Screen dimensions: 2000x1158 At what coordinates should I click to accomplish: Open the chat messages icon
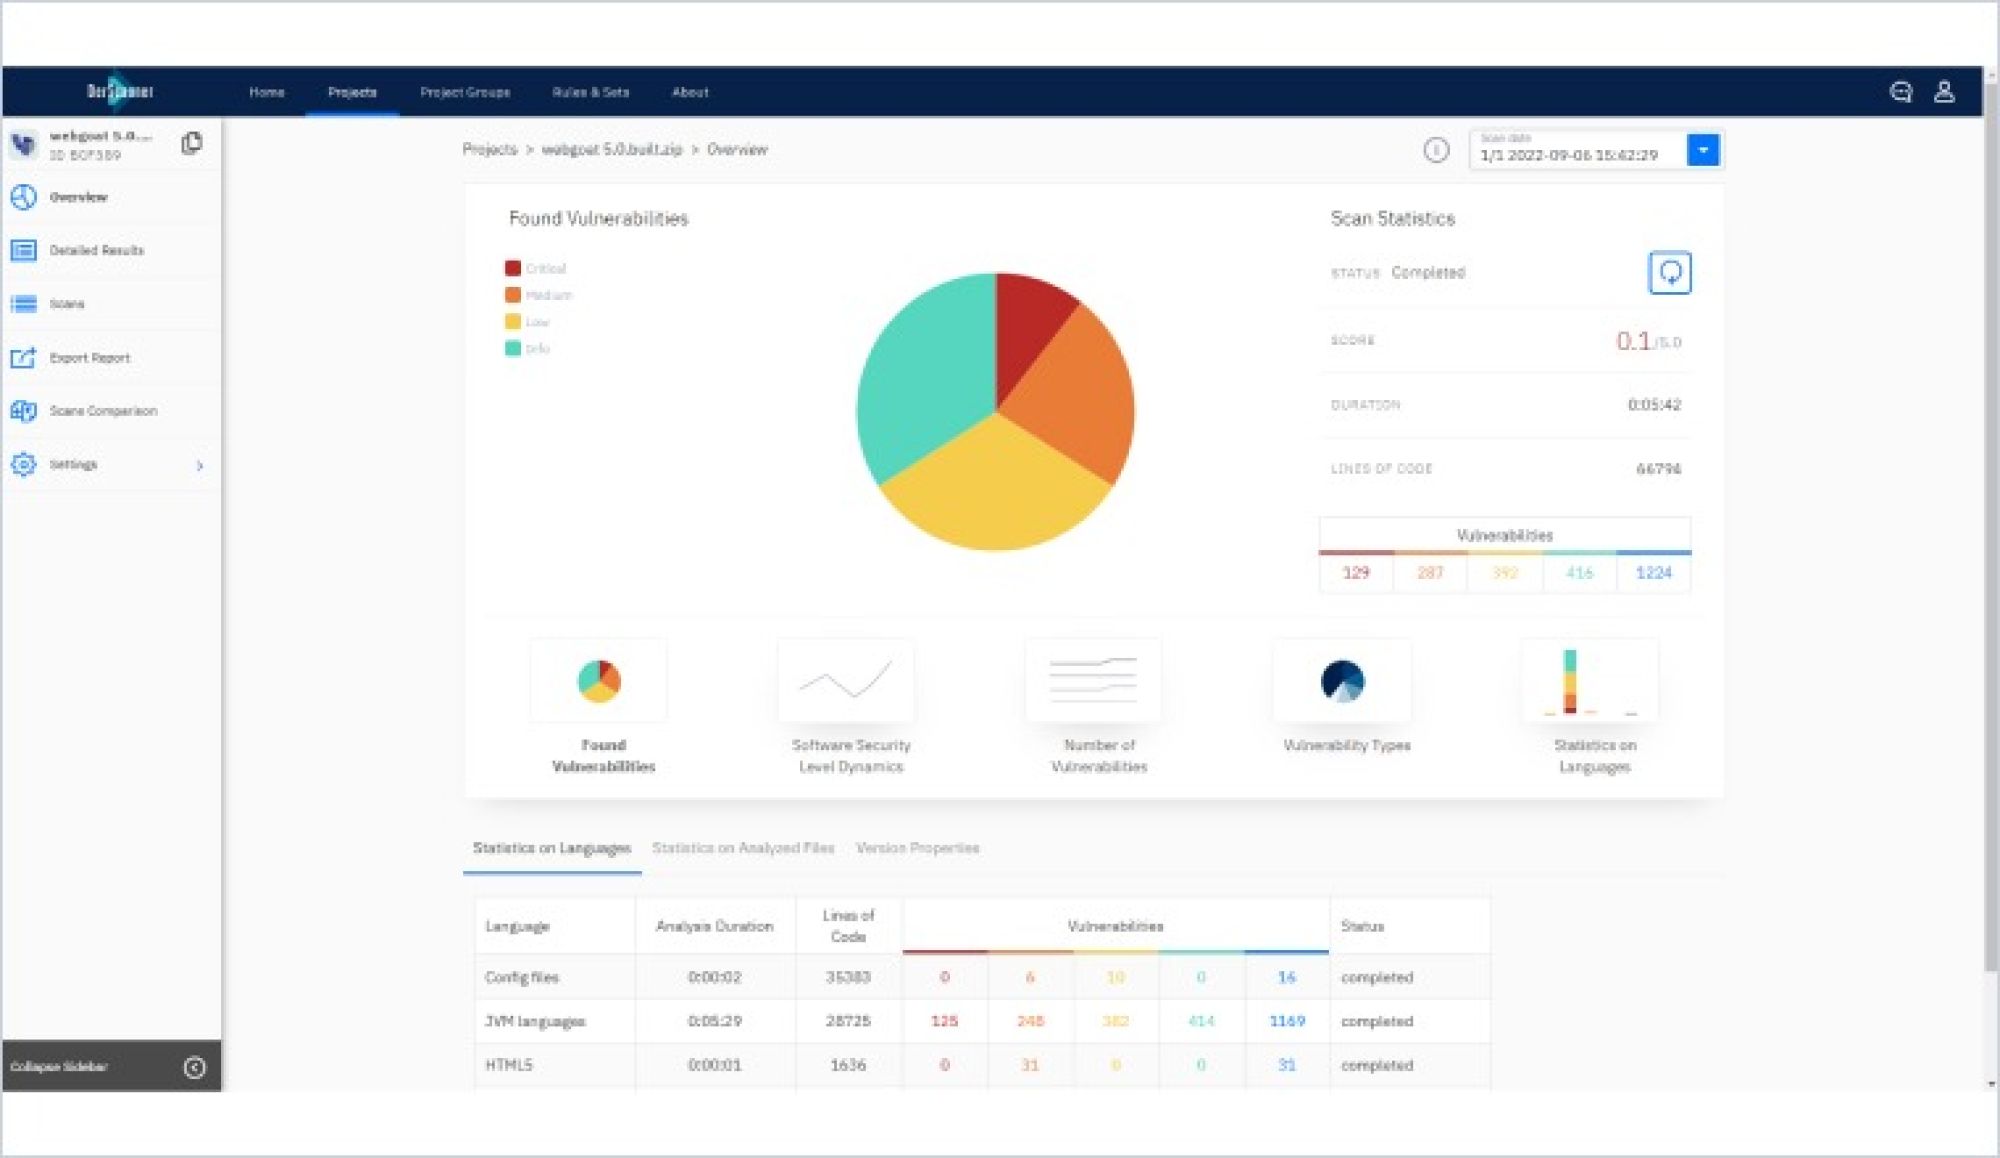(x=1900, y=92)
